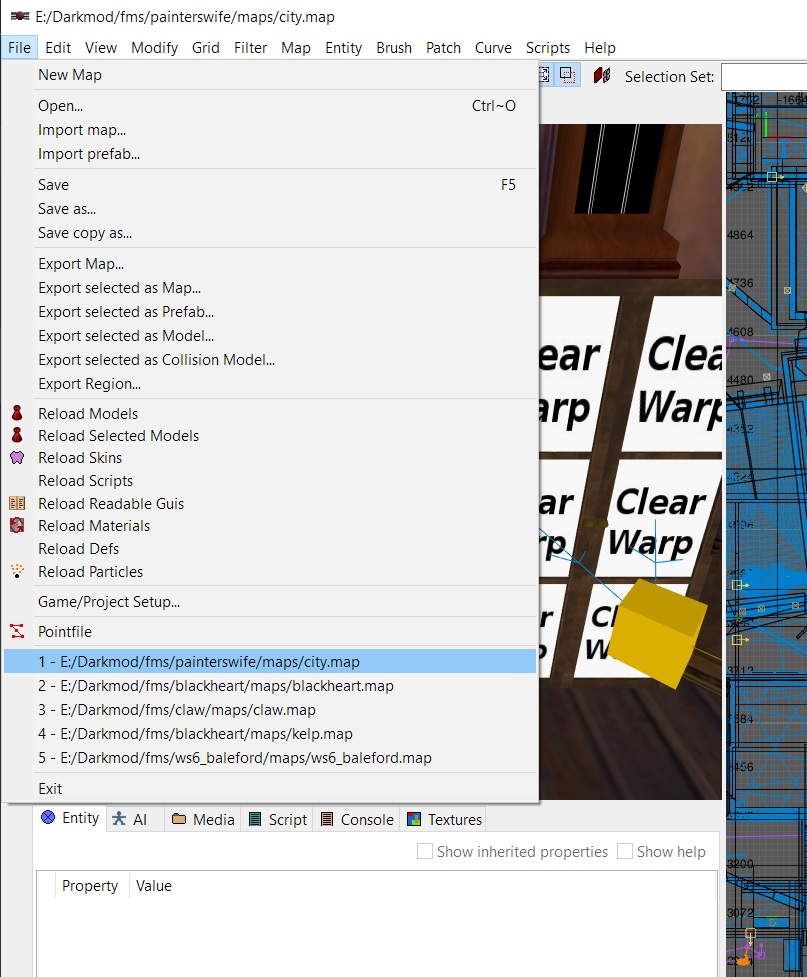Click the Reload Readable Guis book icon

coord(17,504)
